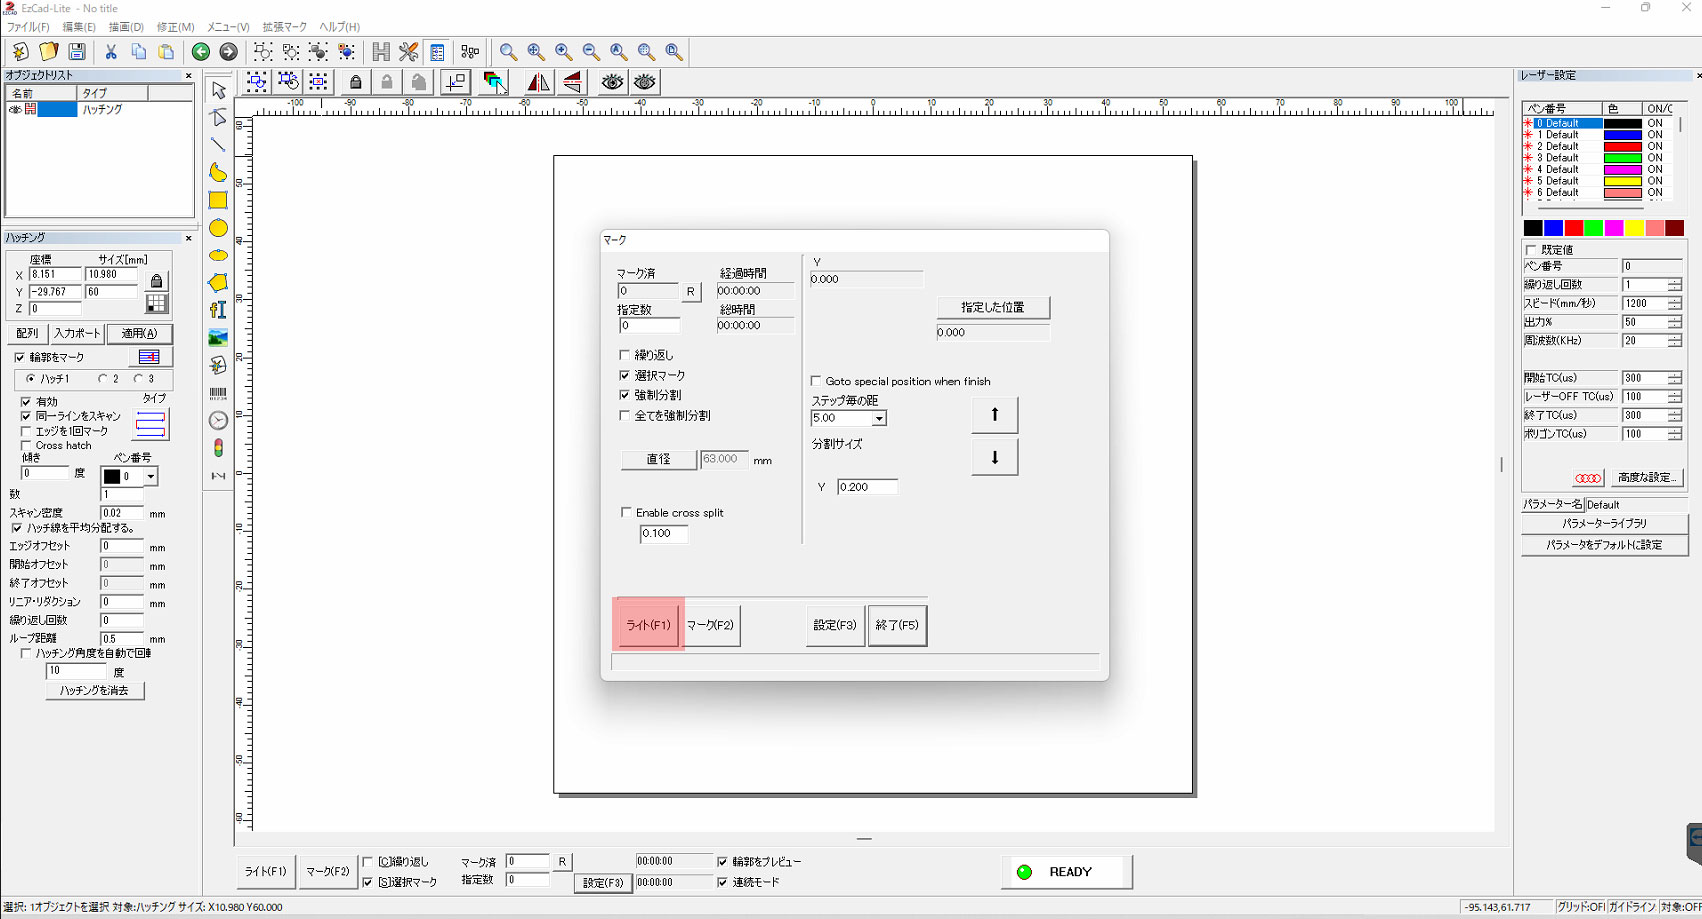Select the Rectangle tool
Viewport: 1702px width, 919px height.
click(218, 200)
